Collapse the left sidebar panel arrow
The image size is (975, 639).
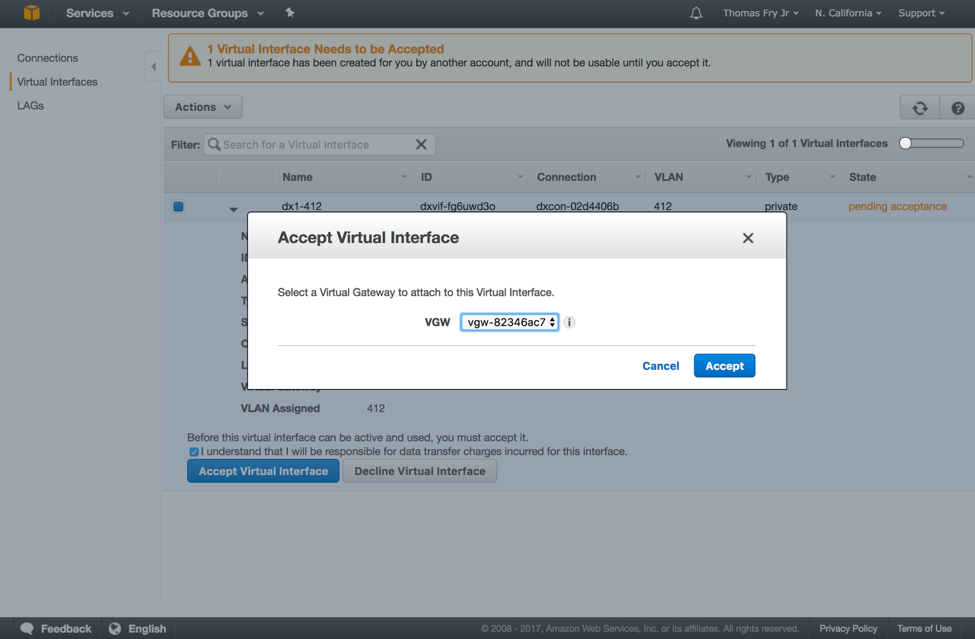(153, 67)
